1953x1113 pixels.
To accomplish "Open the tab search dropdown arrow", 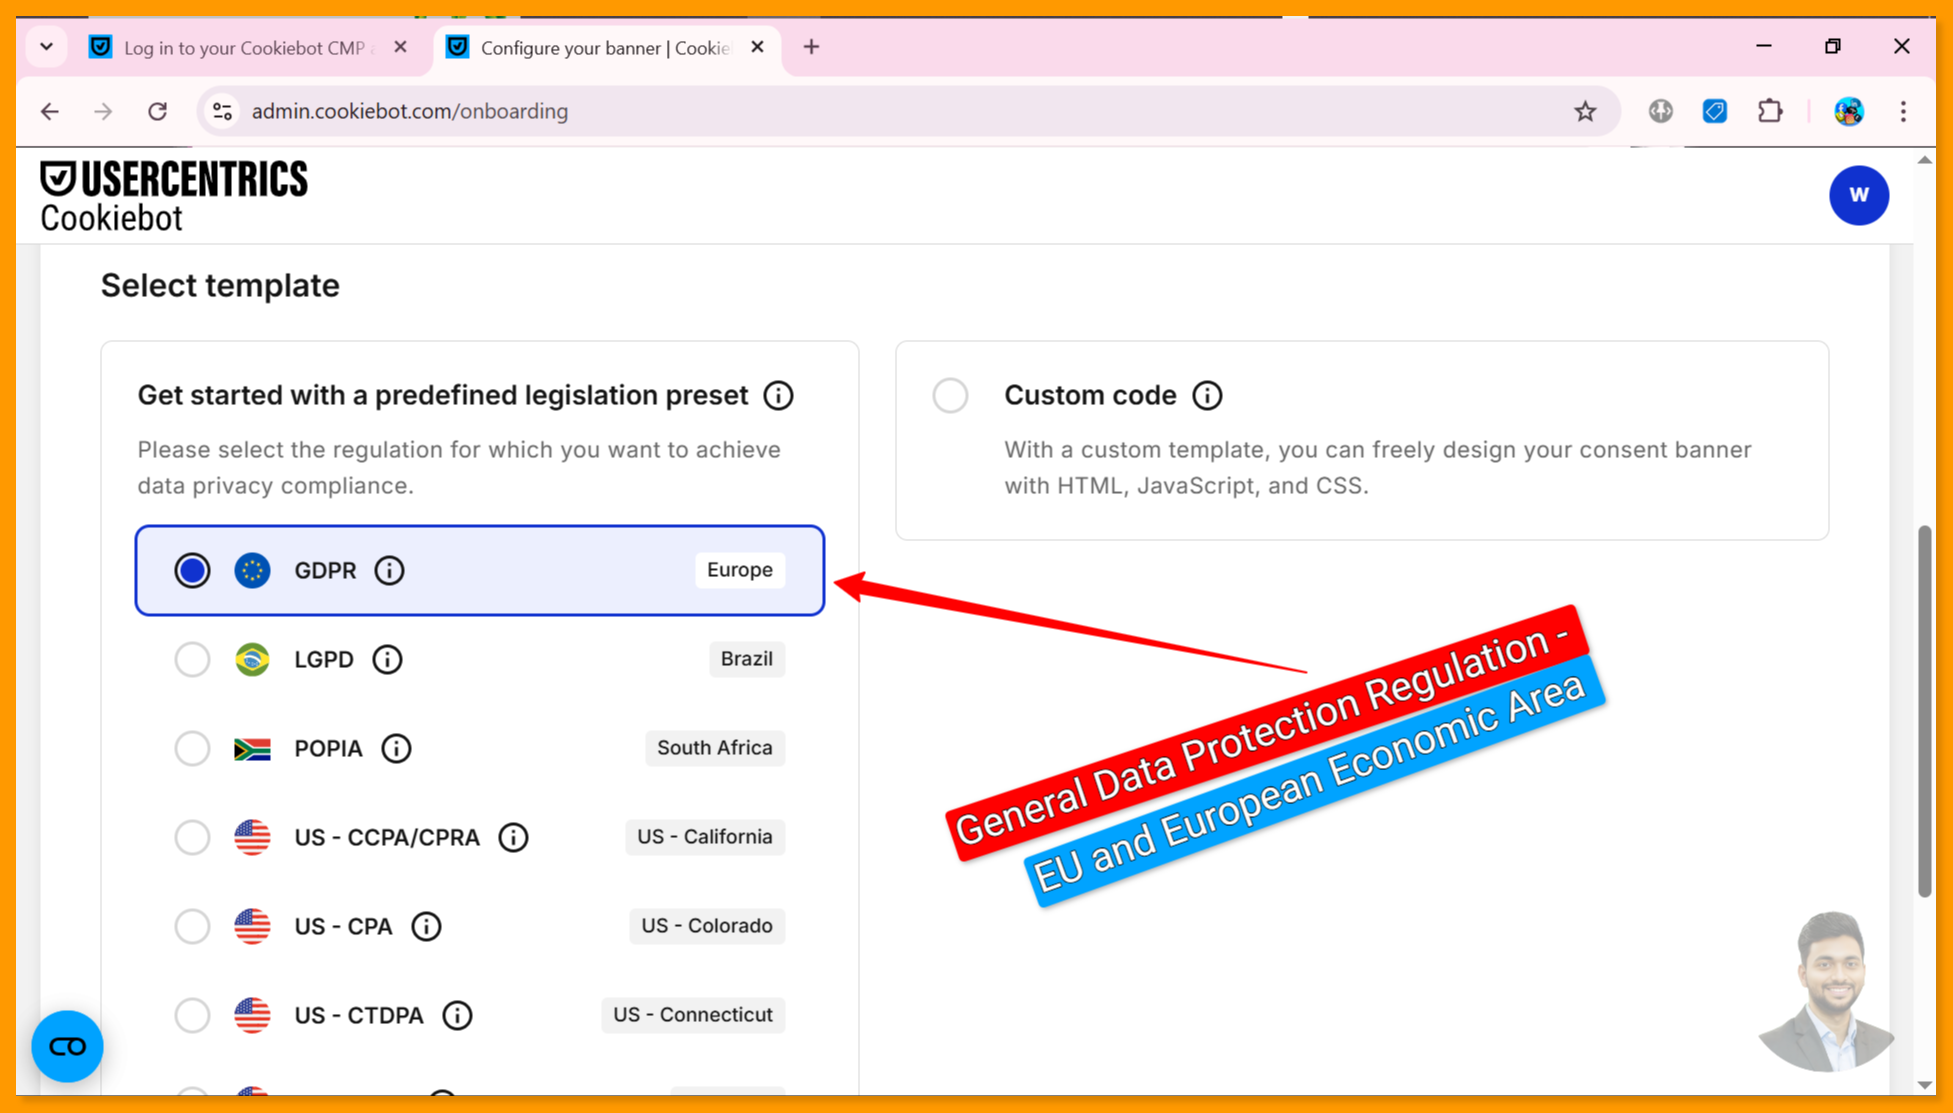I will (x=46, y=47).
